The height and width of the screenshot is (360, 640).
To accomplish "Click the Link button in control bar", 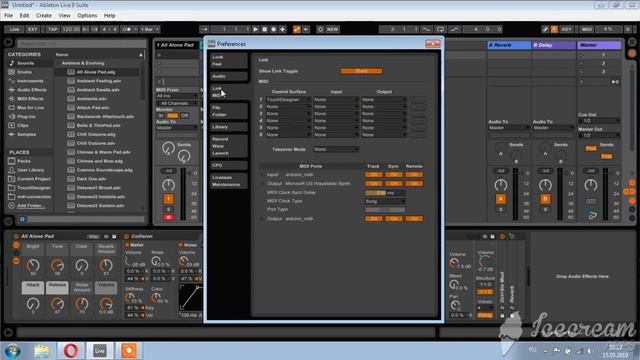I will tap(14, 29).
